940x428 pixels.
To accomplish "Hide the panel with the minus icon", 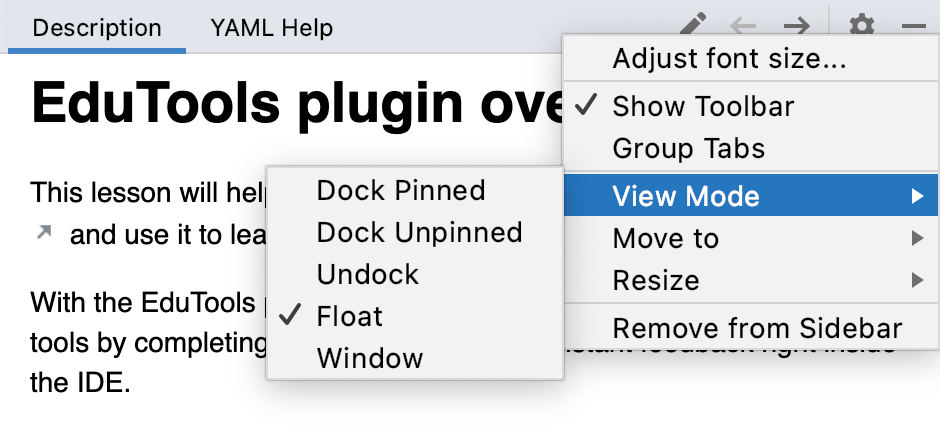I will pyautogui.click(x=914, y=26).
